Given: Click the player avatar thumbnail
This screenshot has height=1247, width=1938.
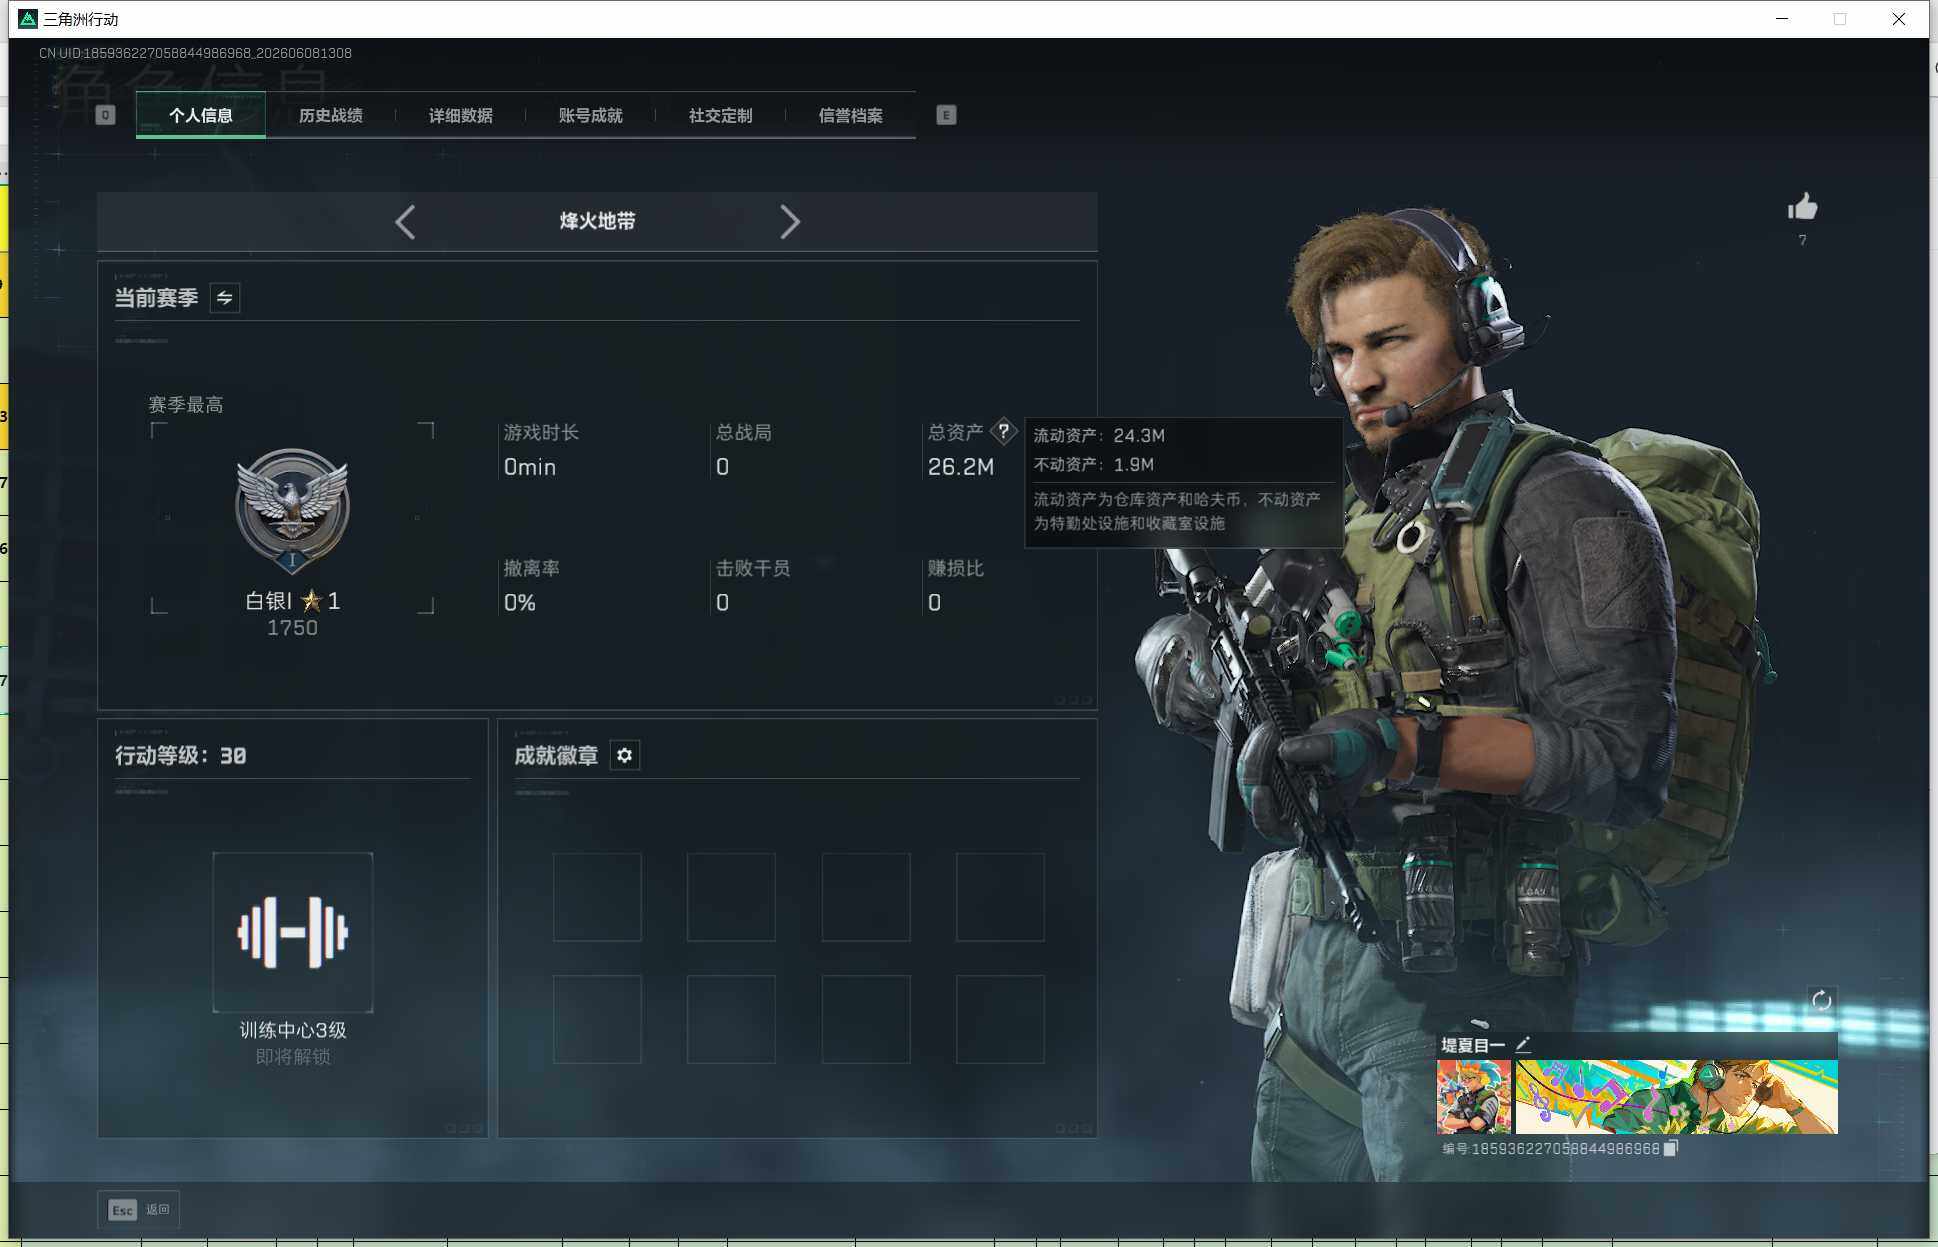Looking at the screenshot, I should pyautogui.click(x=1474, y=1097).
